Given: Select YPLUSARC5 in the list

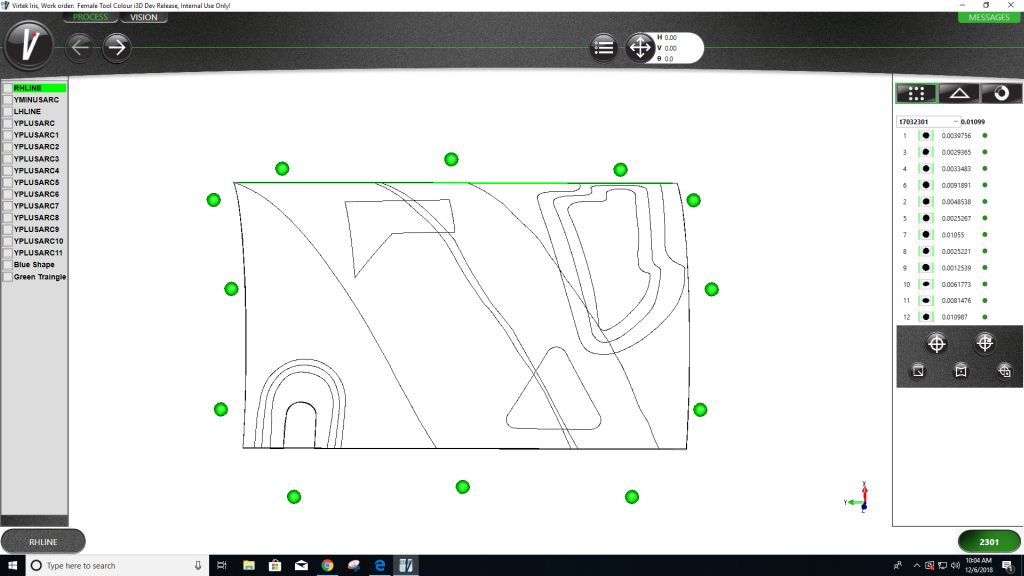Looking at the screenshot, I should coord(37,182).
